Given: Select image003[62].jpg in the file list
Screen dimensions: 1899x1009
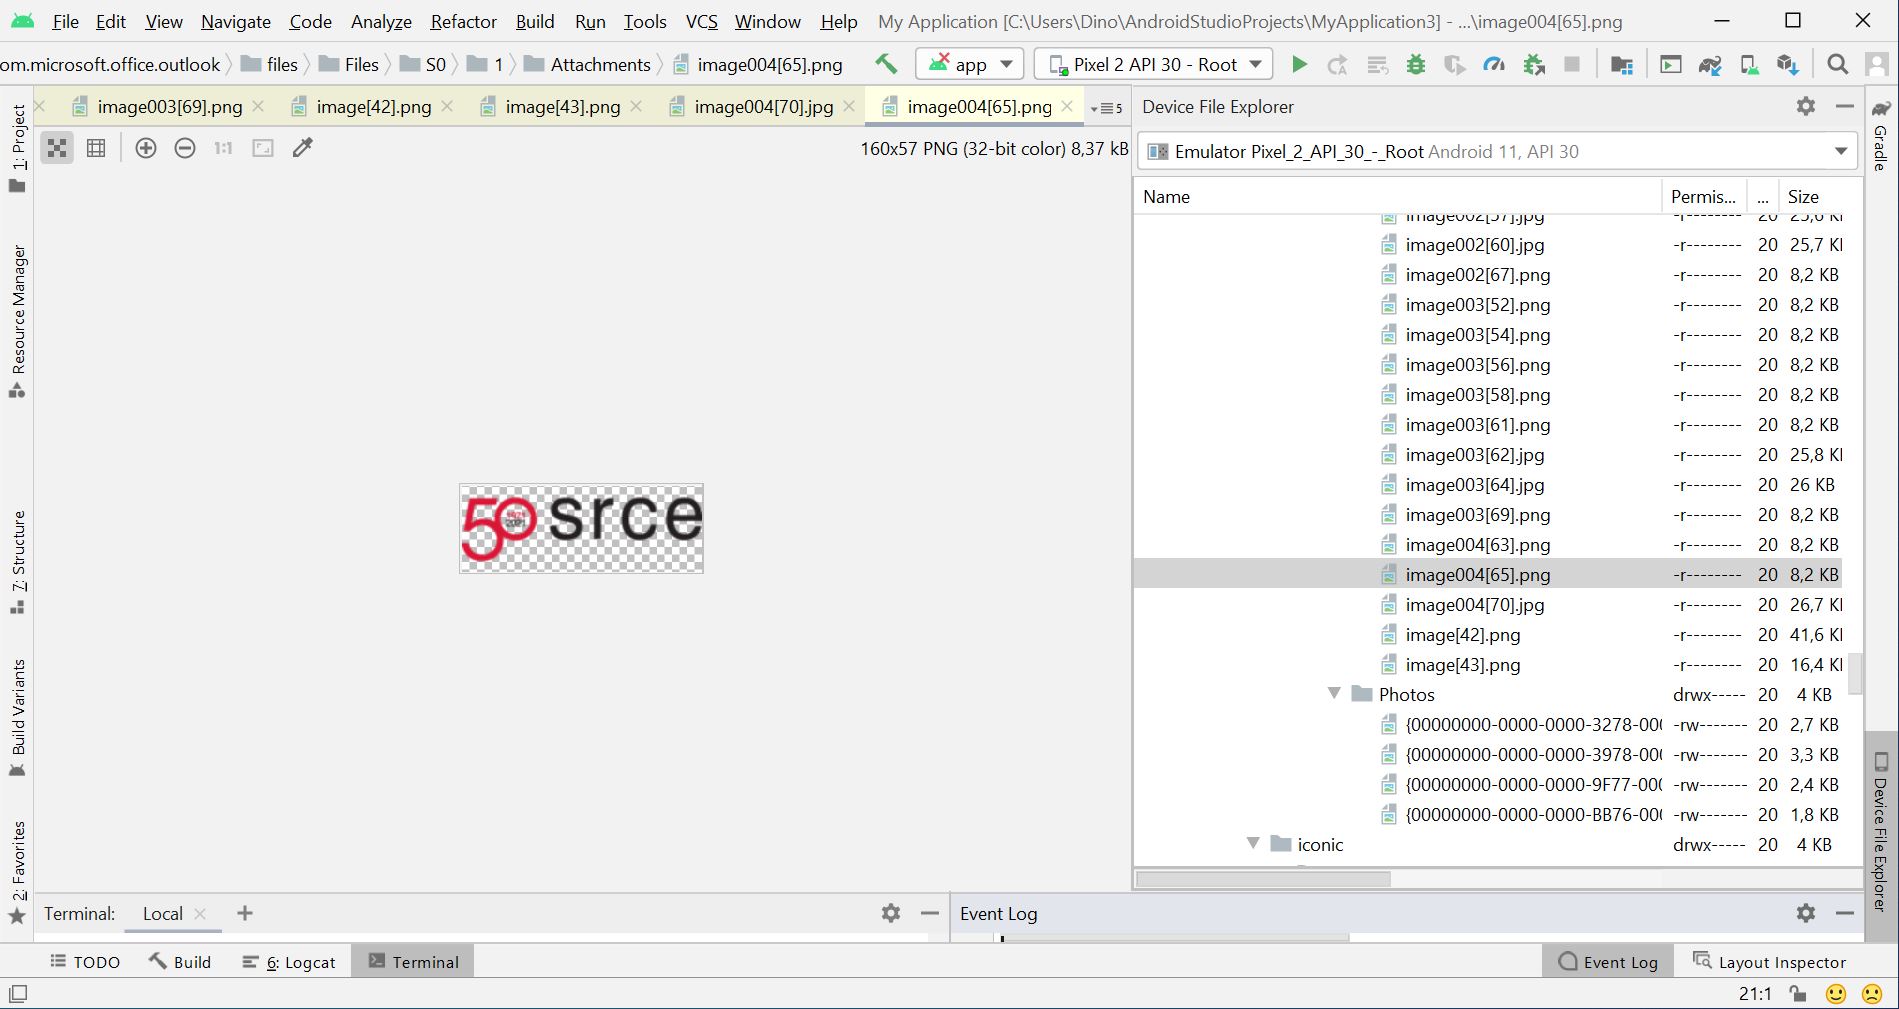Looking at the screenshot, I should coord(1474,455).
